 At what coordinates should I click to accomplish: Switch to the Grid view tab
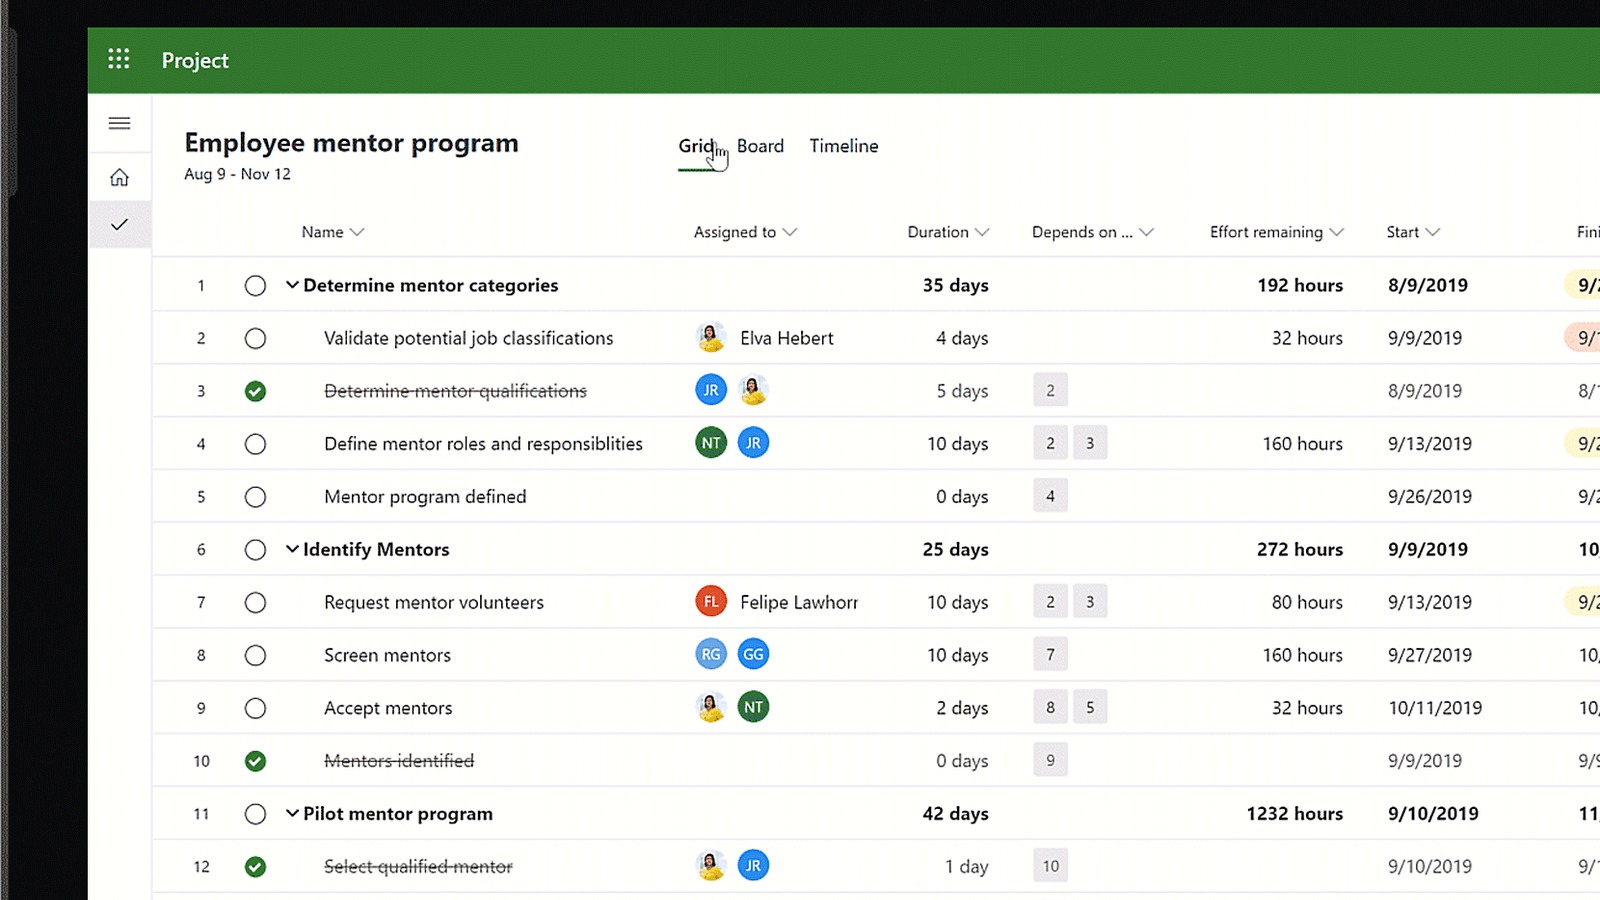[x=696, y=146]
